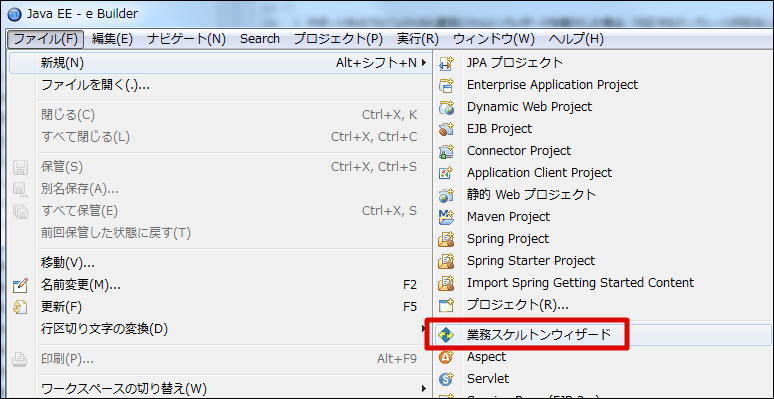Click the Dynamic Web Project globe icon
Image resolution: width=774 pixels, height=399 pixels.
pos(446,107)
